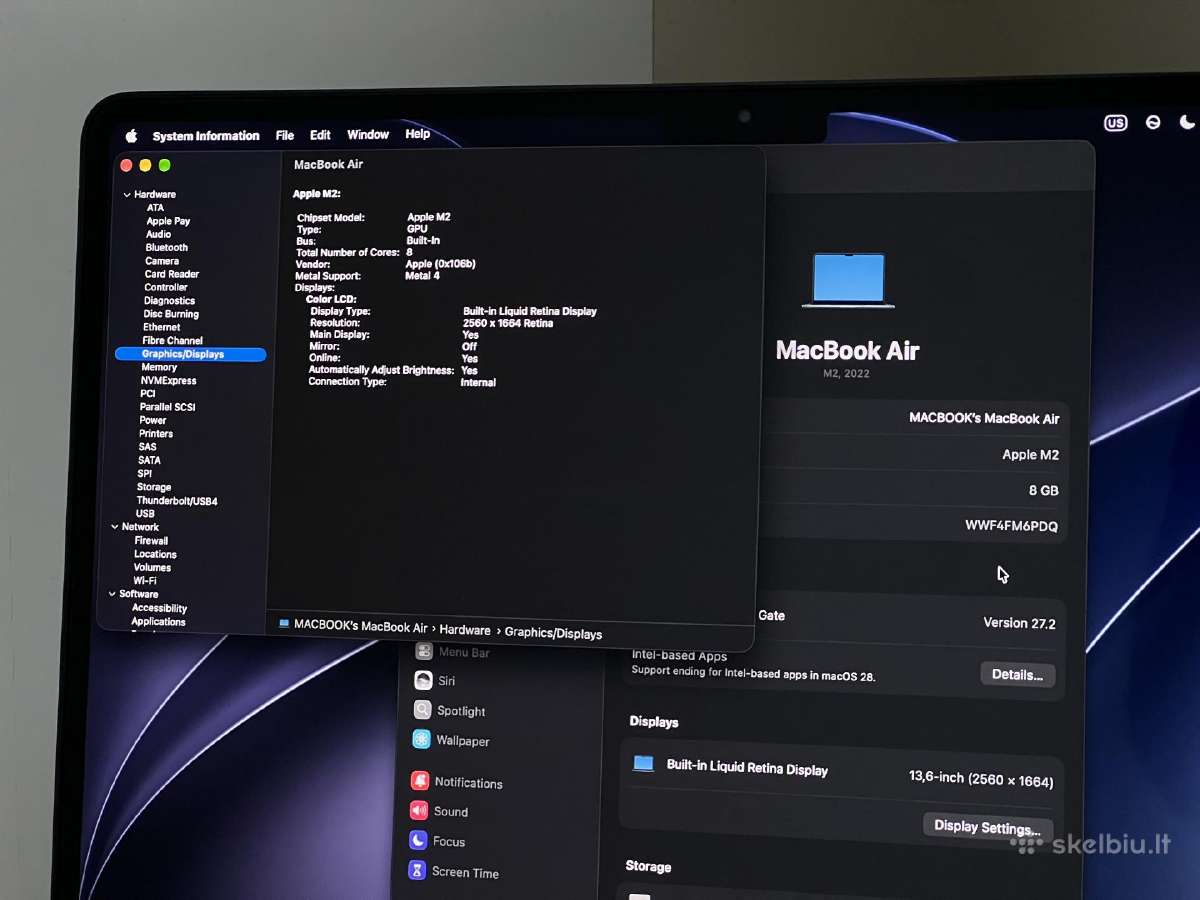Image resolution: width=1200 pixels, height=900 pixels.
Task: Select Storage in the System Information sidebar
Action: pyautogui.click(x=154, y=487)
